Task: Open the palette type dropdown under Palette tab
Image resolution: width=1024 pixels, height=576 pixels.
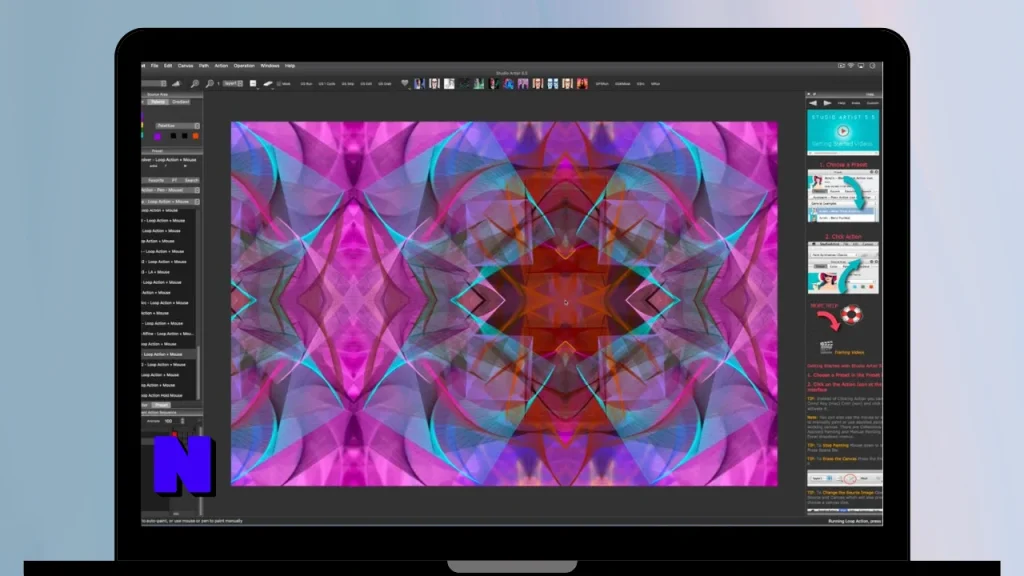Action: [x=177, y=125]
